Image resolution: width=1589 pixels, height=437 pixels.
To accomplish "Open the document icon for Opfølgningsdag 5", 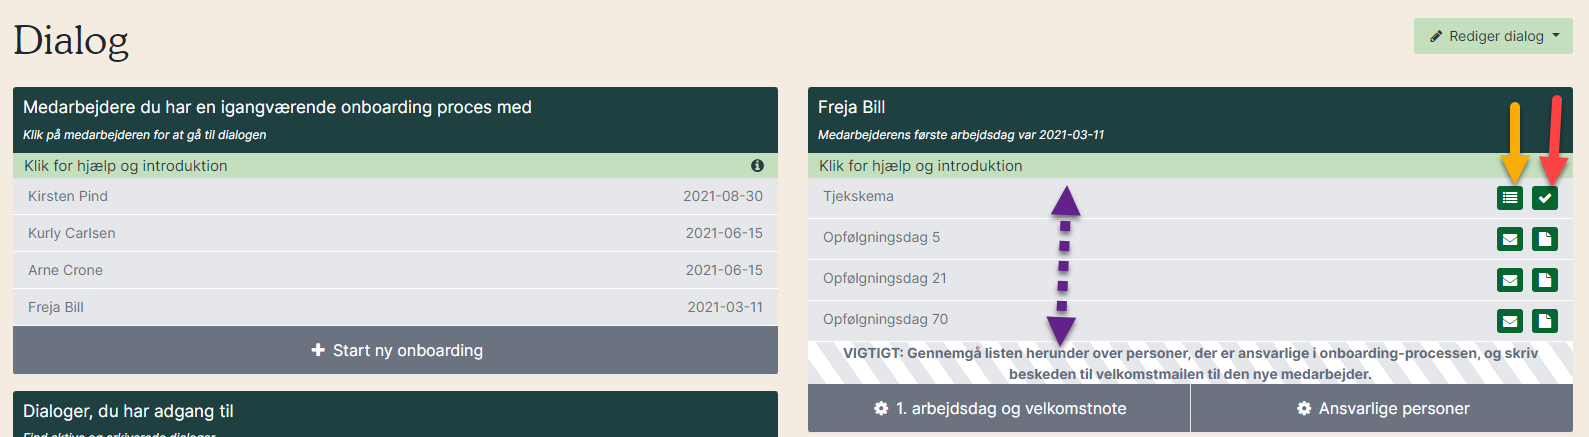I will click(1545, 239).
